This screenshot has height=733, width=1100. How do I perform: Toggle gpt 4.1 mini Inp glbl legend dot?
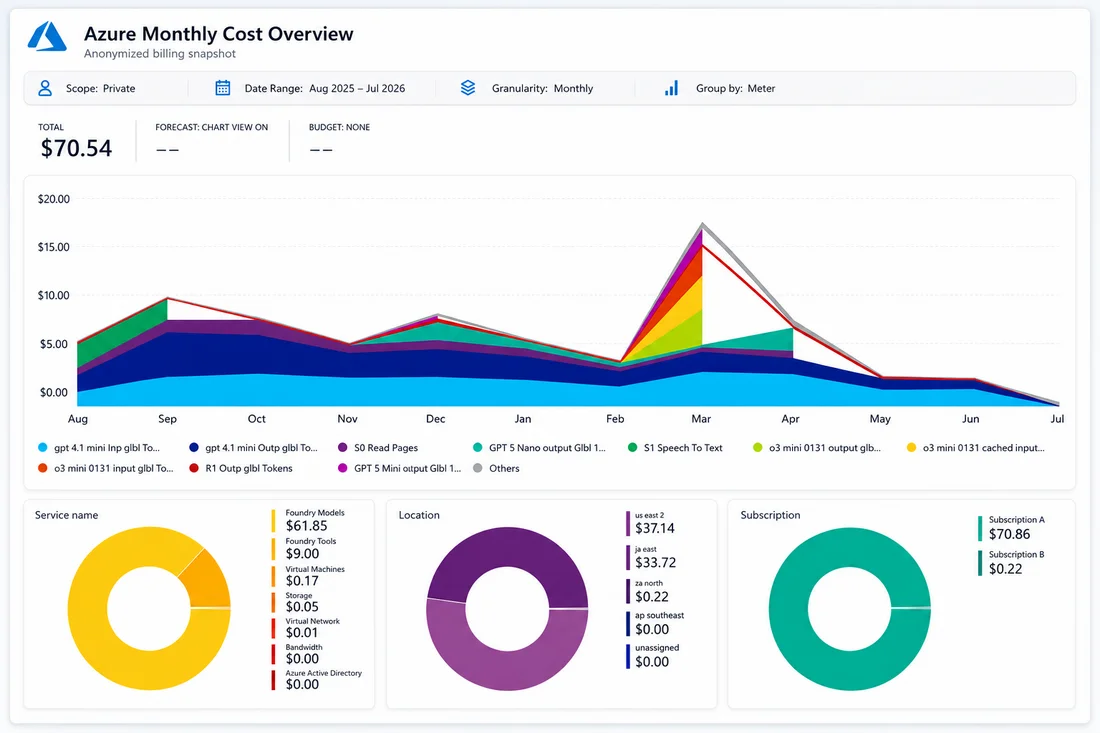(43, 448)
